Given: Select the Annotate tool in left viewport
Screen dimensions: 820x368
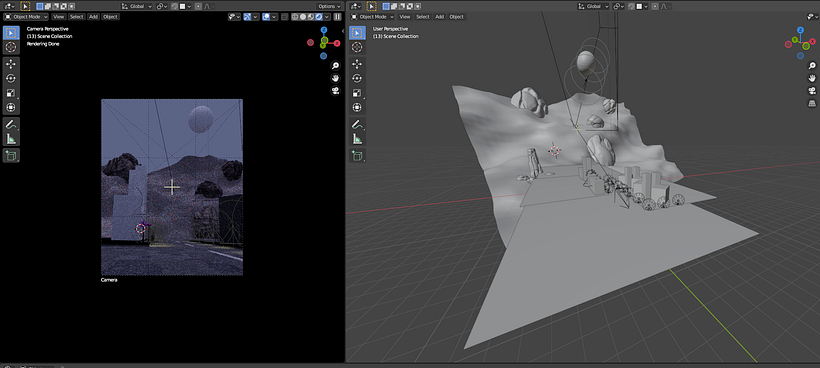Looking at the screenshot, I should tap(11, 124).
